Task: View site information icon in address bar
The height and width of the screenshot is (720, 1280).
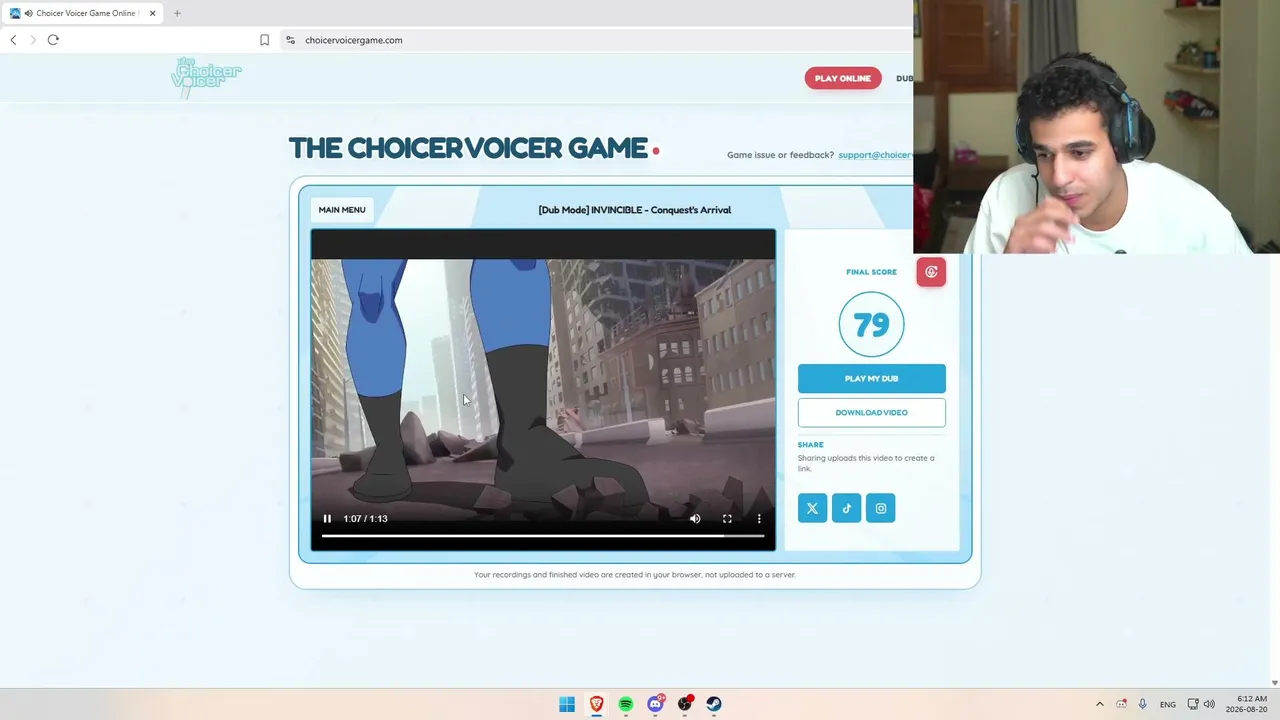Action: click(290, 40)
